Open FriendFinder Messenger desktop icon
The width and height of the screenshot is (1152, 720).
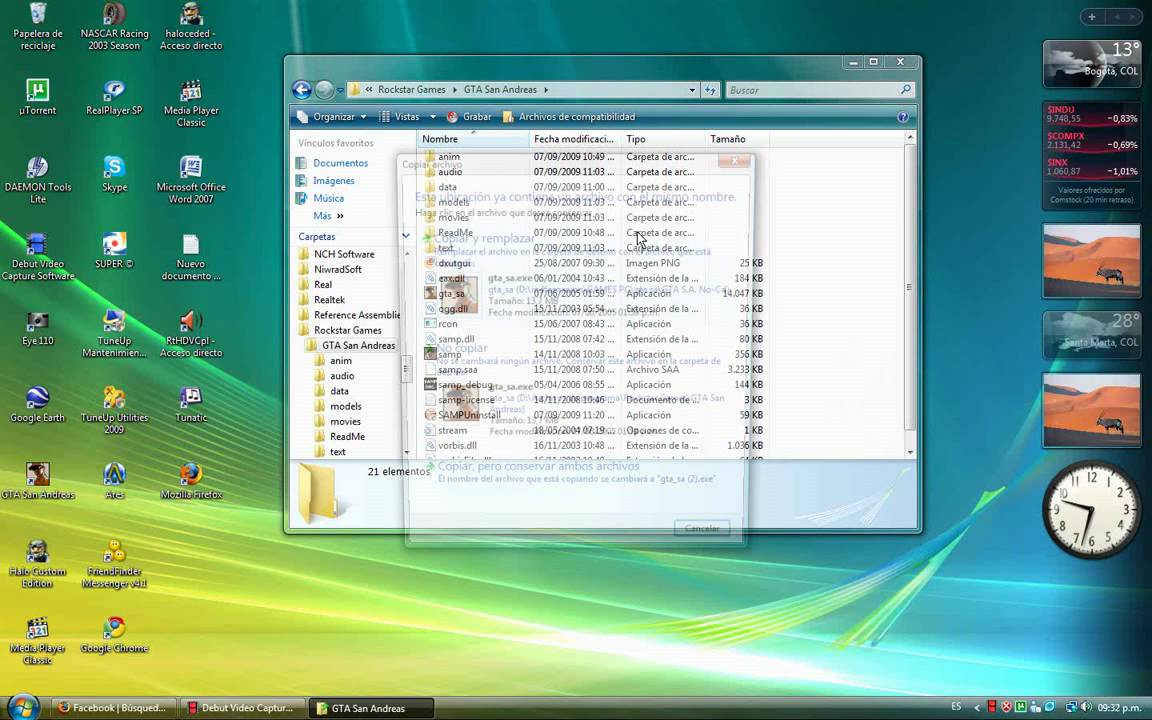[x=114, y=564]
